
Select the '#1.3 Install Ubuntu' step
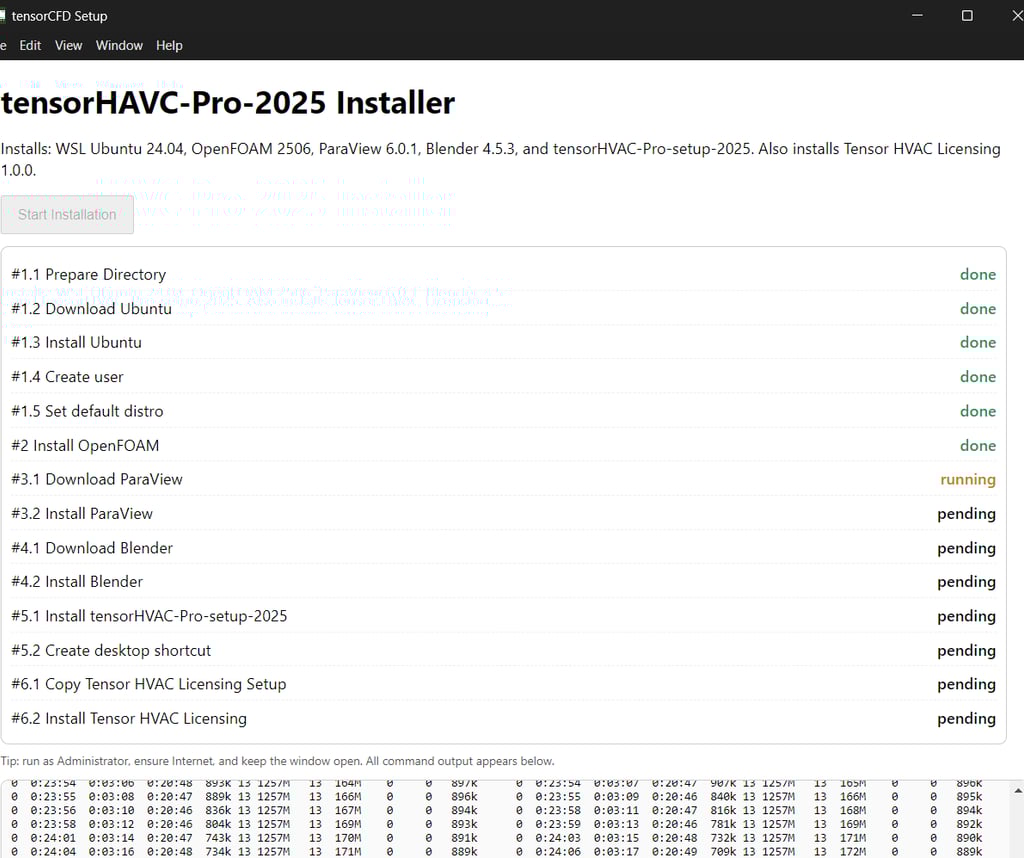coord(504,343)
